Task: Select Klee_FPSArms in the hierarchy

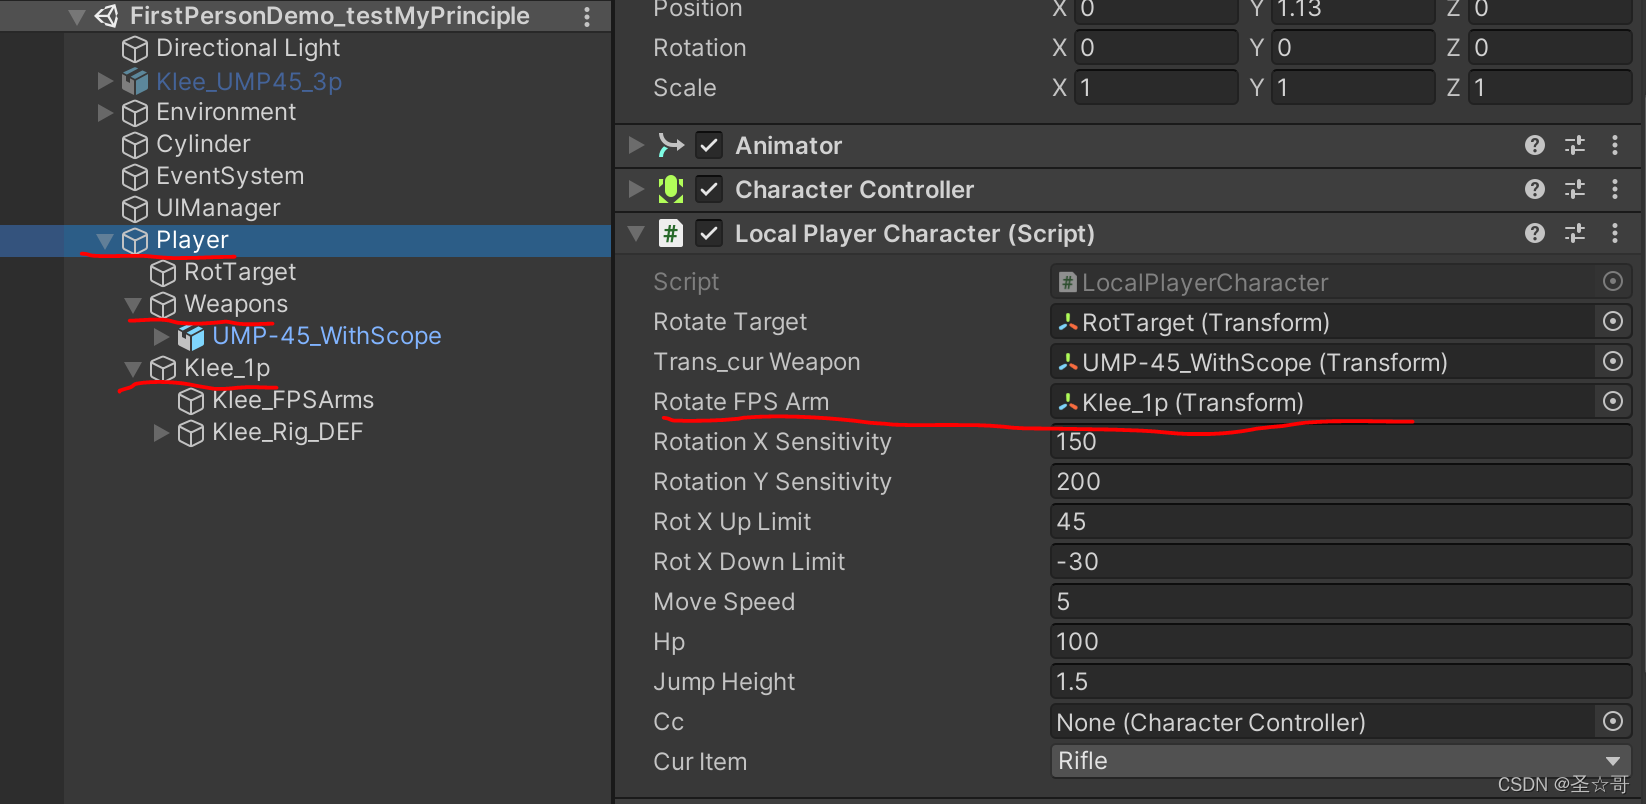Action: 293,400
